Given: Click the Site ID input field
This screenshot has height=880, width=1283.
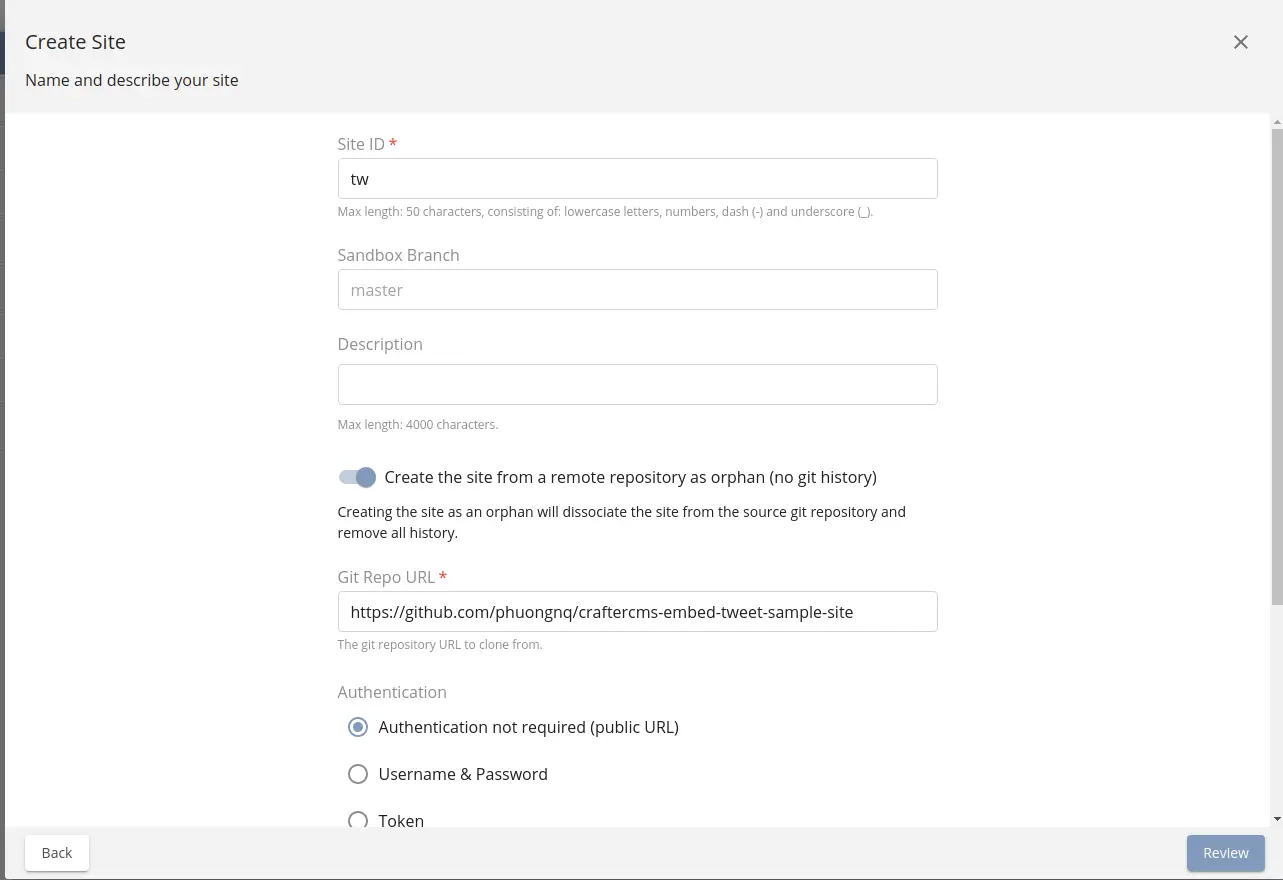Looking at the screenshot, I should (637, 179).
